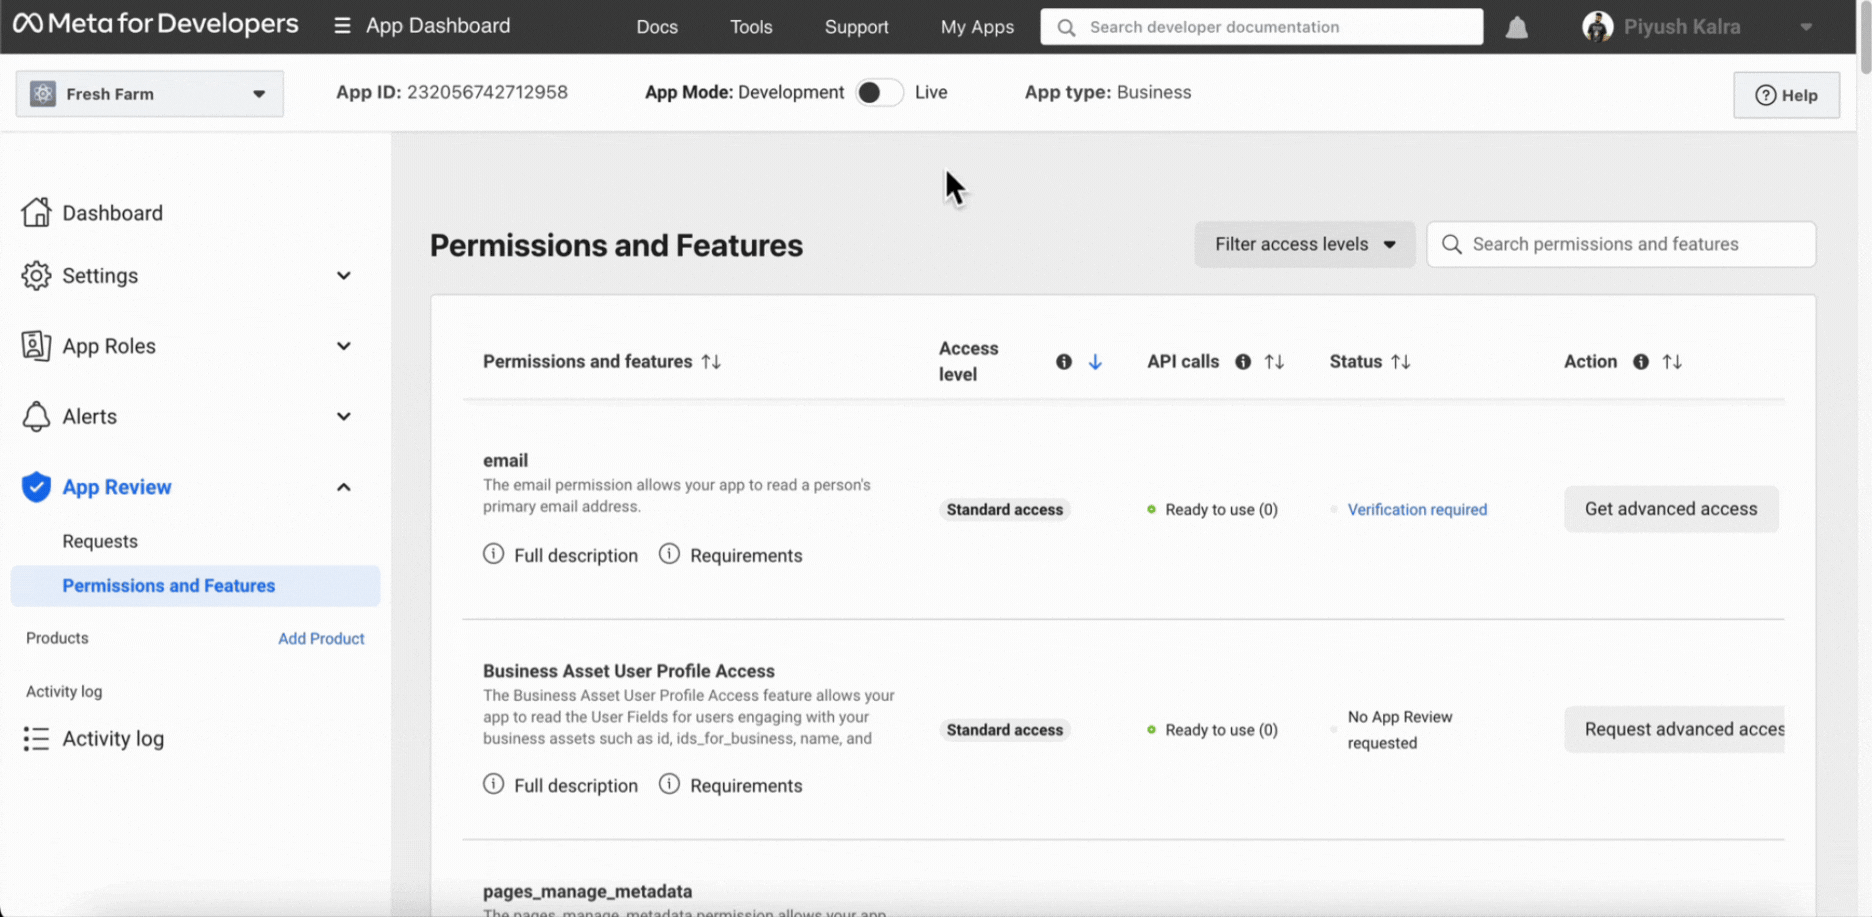Click the Access level blue sort arrow
The width and height of the screenshot is (1872, 917).
1095,362
